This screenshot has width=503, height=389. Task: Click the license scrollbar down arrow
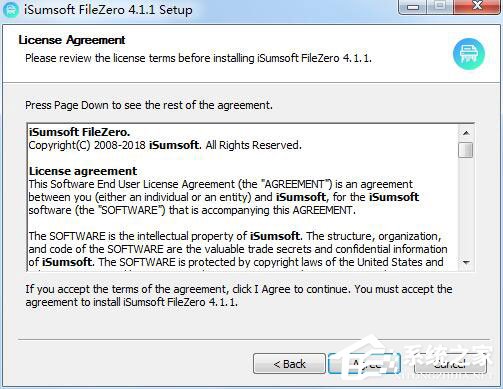466,262
